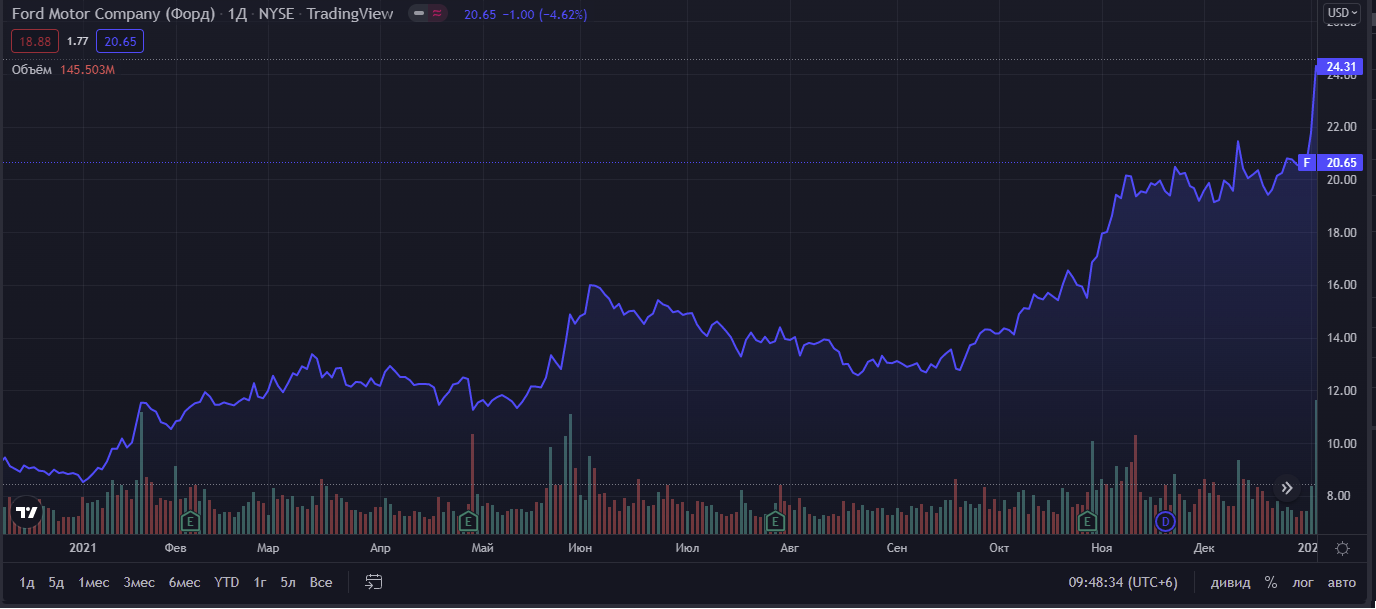Switch to the 1мес time range

(x=94, y=582)
